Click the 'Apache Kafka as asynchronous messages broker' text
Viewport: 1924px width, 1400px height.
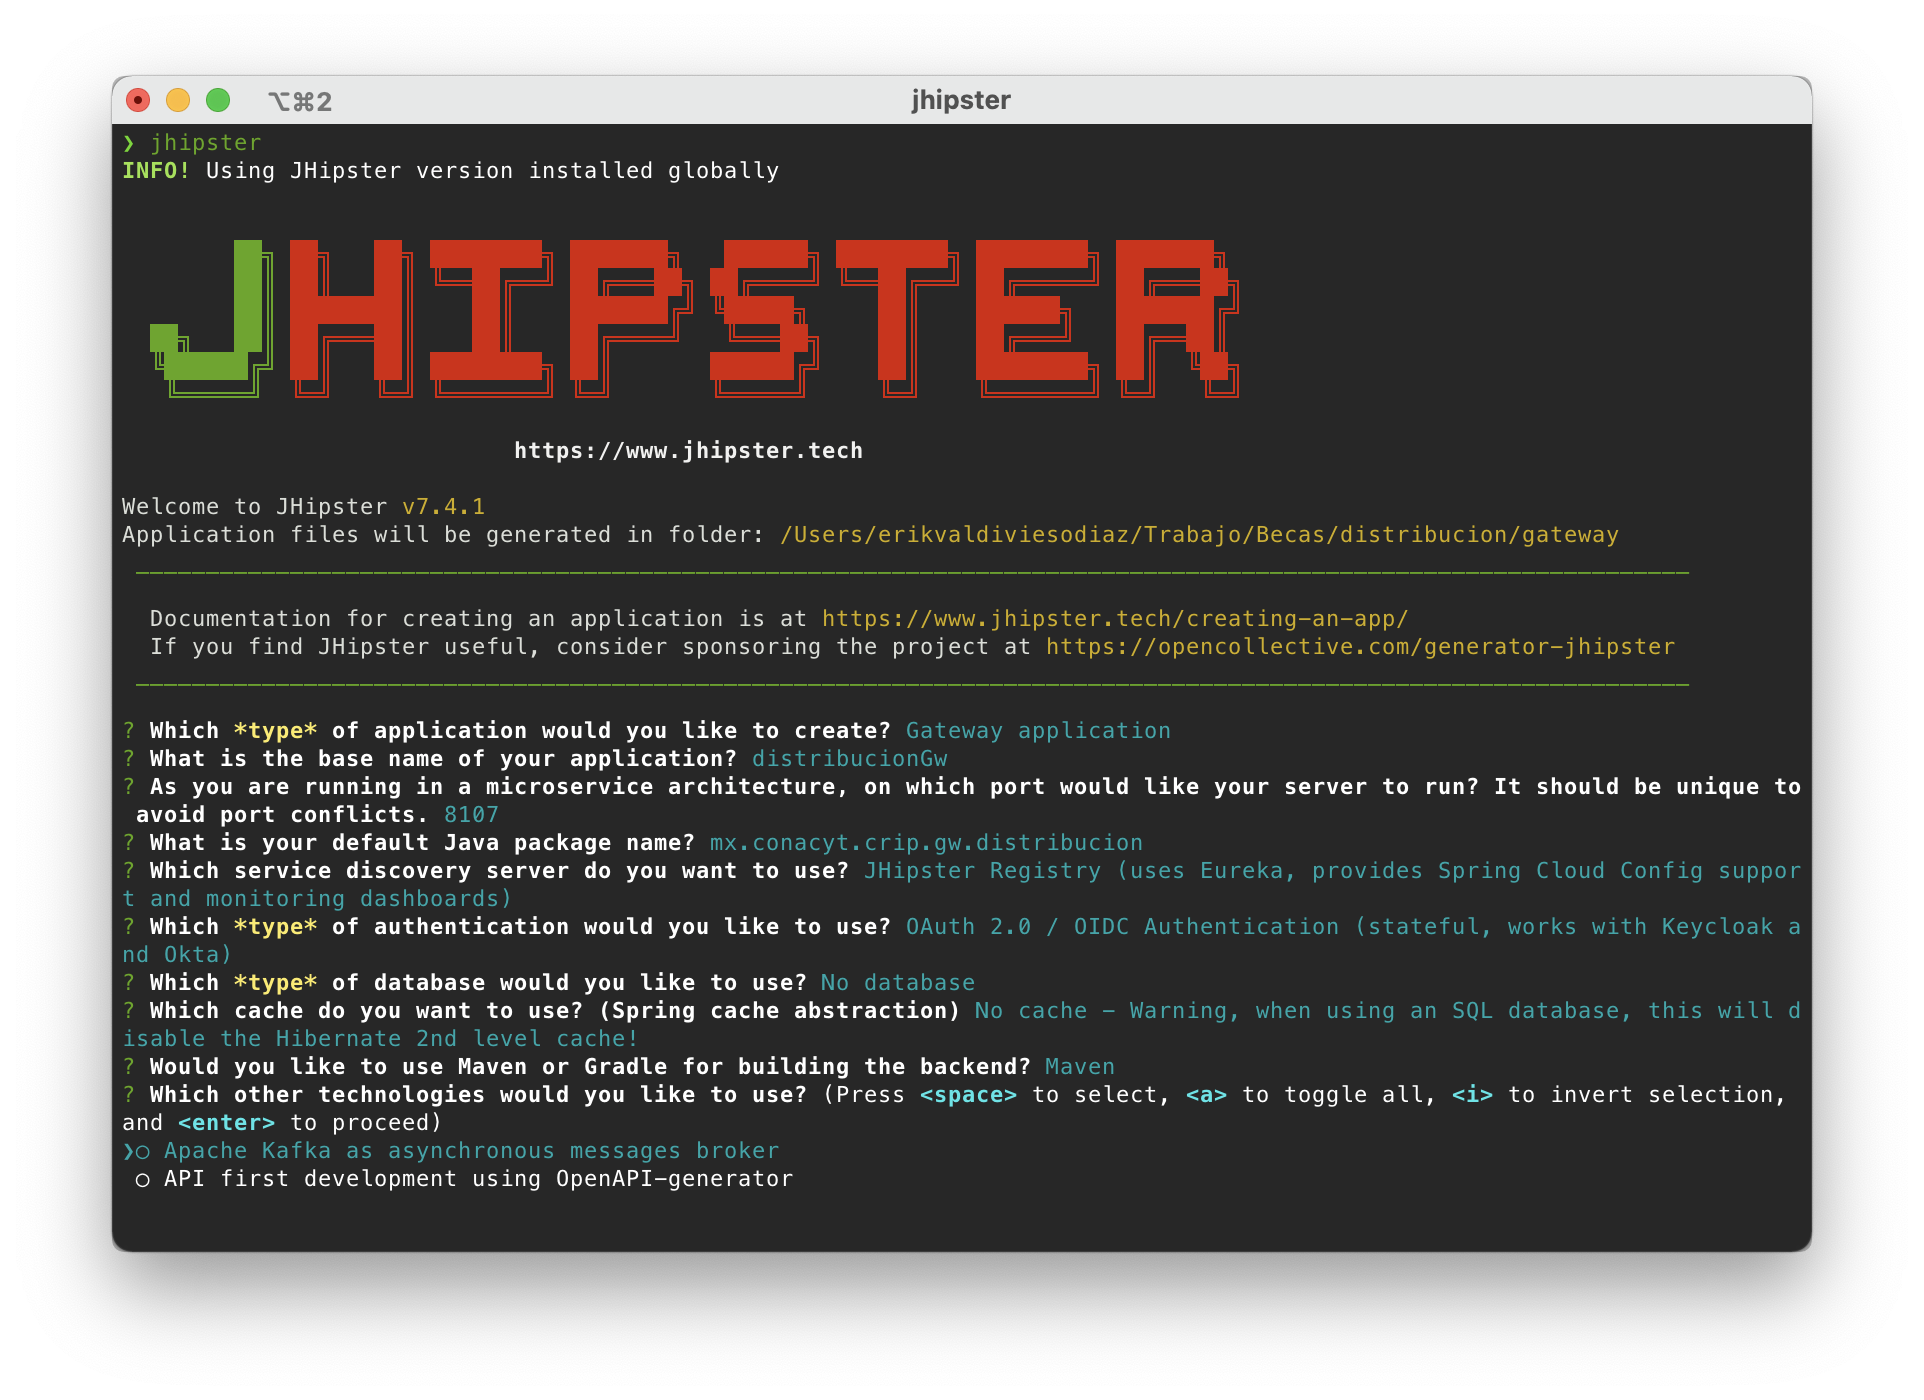[471, 1151]
